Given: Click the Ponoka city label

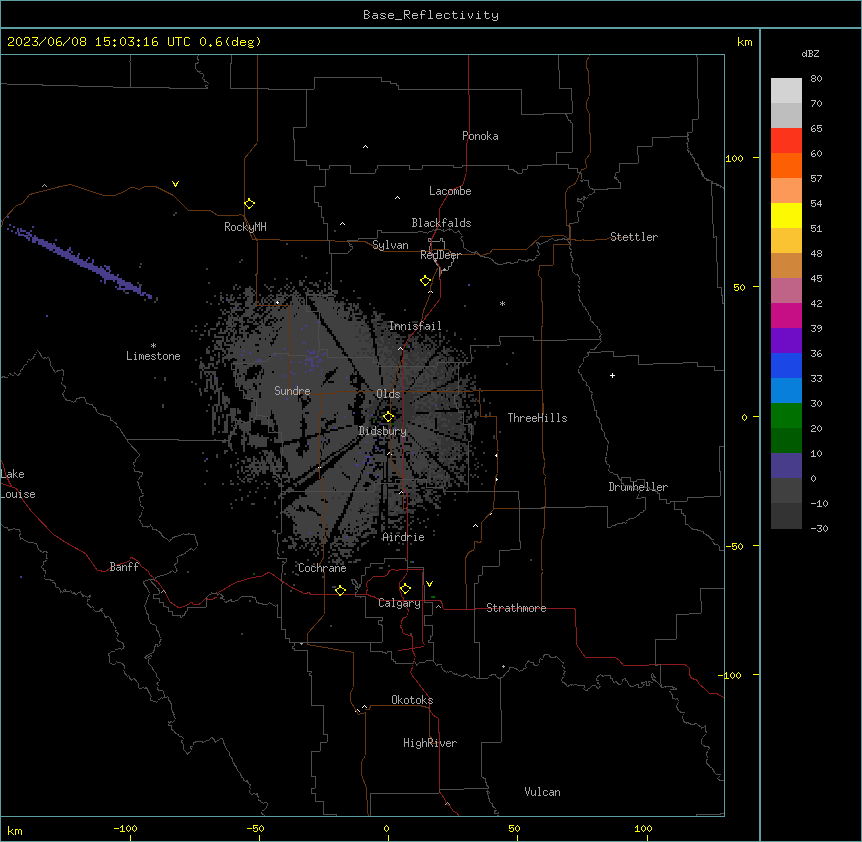Looking at the screenshot, I should [x=480, y=136].
